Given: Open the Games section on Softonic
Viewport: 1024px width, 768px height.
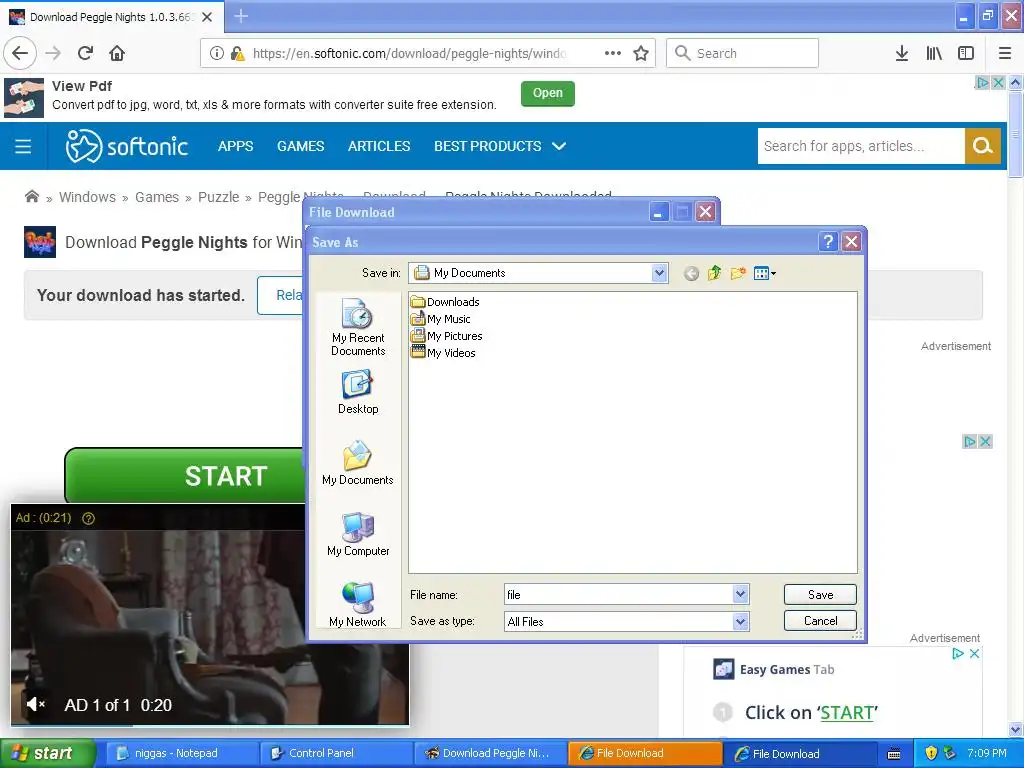Looking at the screenshot, I should coord(300,146).
